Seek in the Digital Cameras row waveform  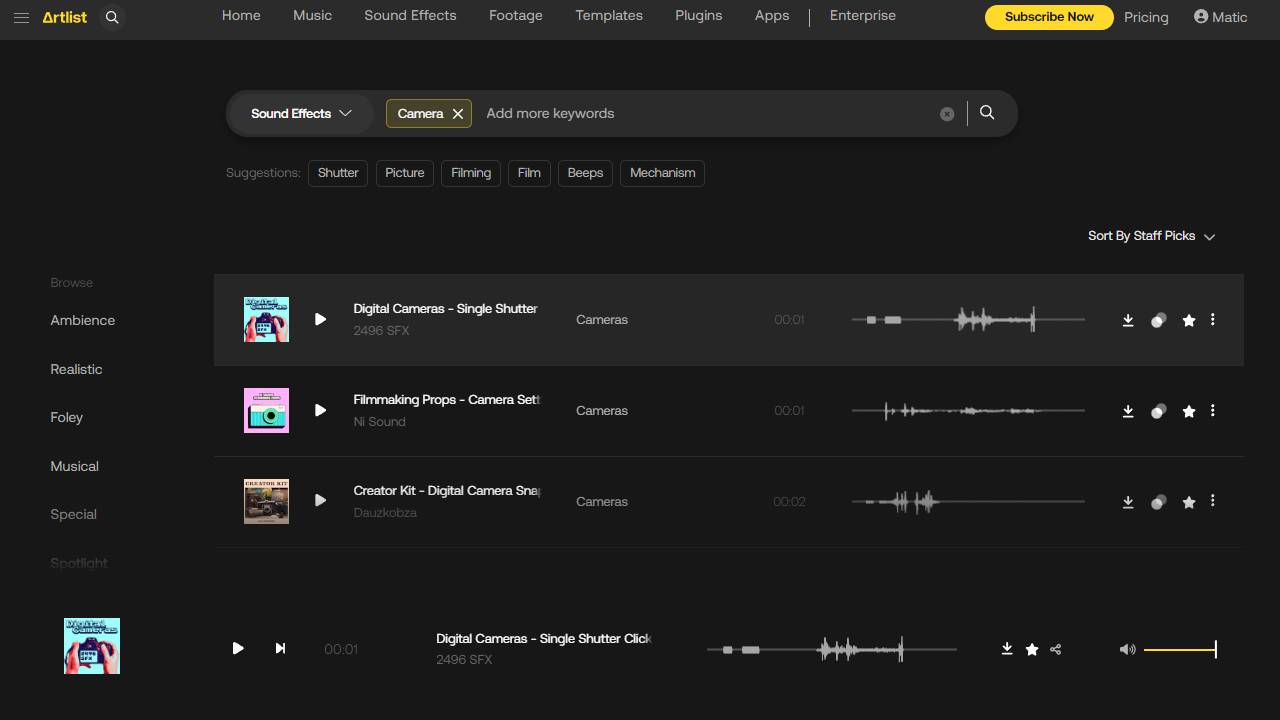(968, 320)
